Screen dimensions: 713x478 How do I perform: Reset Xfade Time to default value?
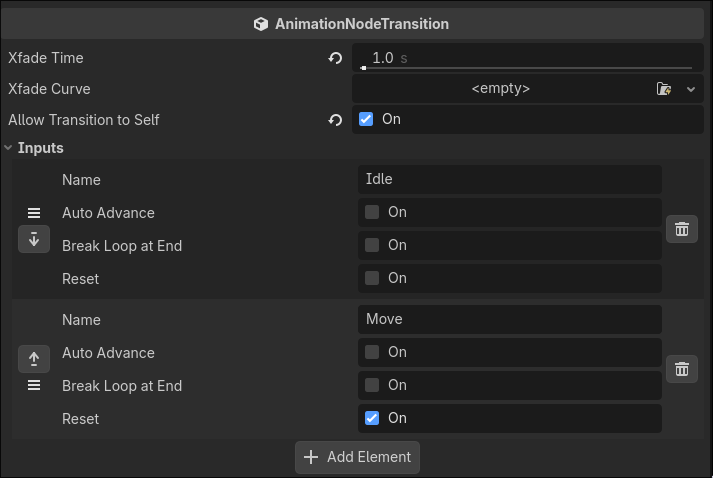point(335,58)
